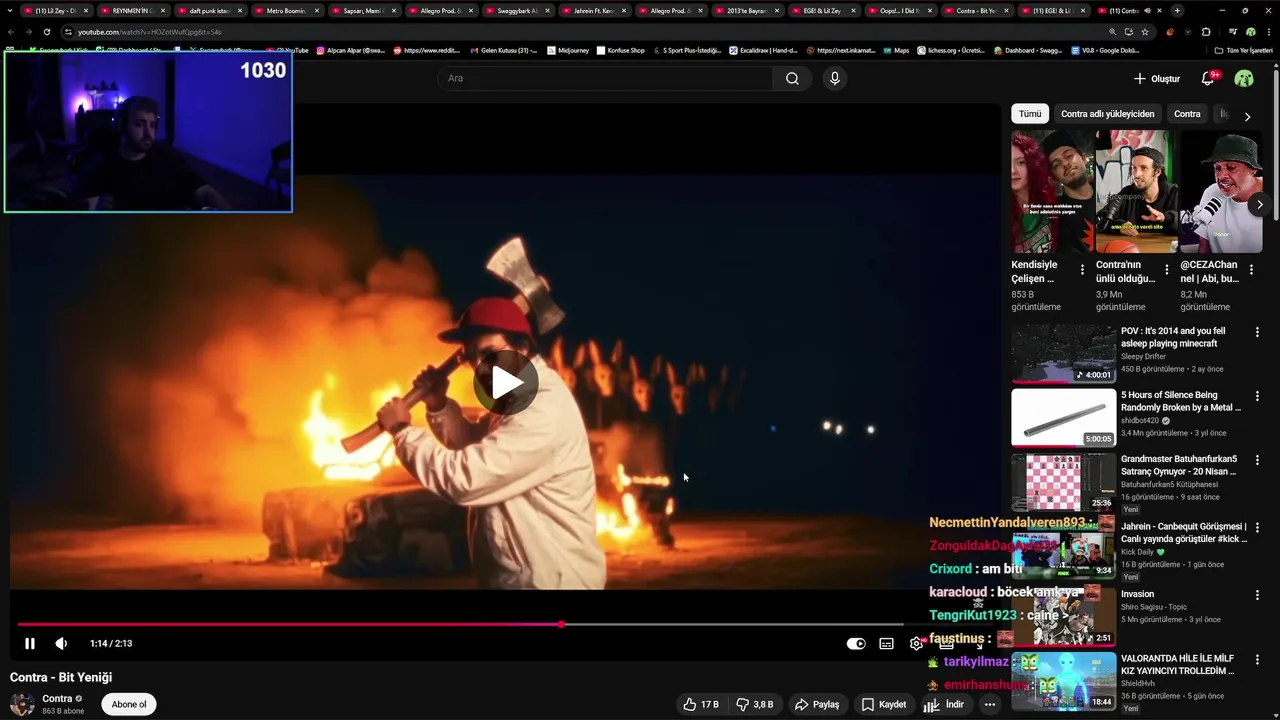Open the Gelen Kutusu Gmail bookmark
Screen dimensions: 1280x720
click(503, 50)
